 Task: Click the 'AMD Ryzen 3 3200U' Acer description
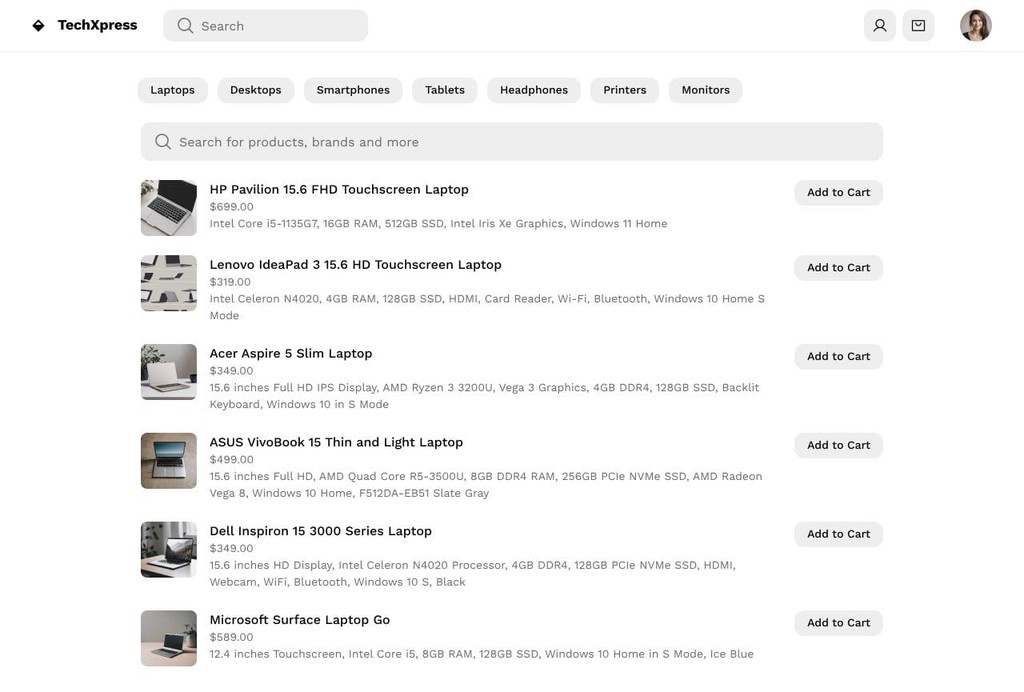pos(484,396)
